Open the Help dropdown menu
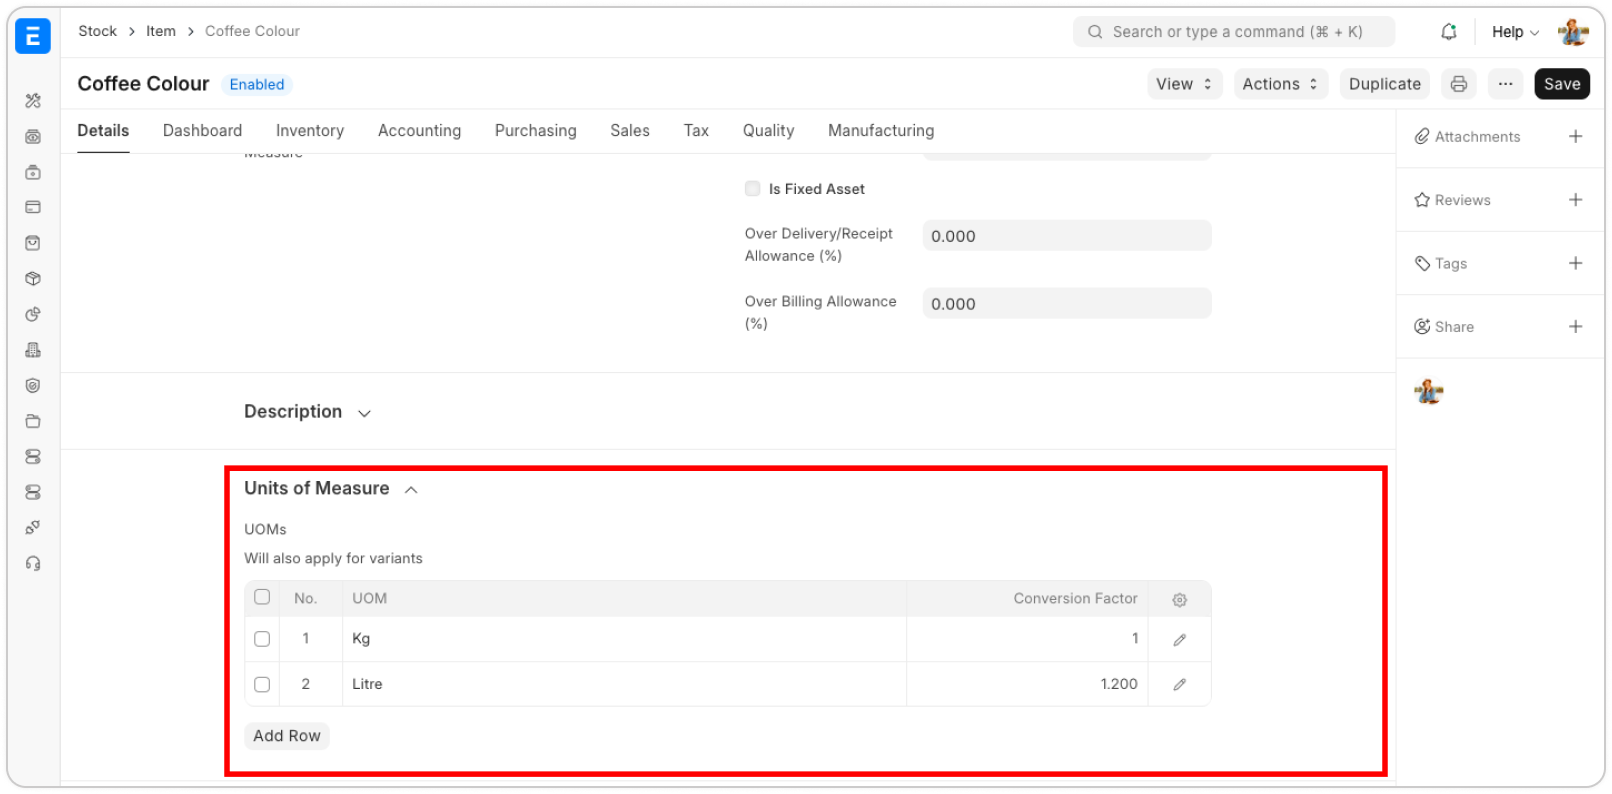The width and height of the screenshot is (1612, 794). click(x=1515, y=32)
